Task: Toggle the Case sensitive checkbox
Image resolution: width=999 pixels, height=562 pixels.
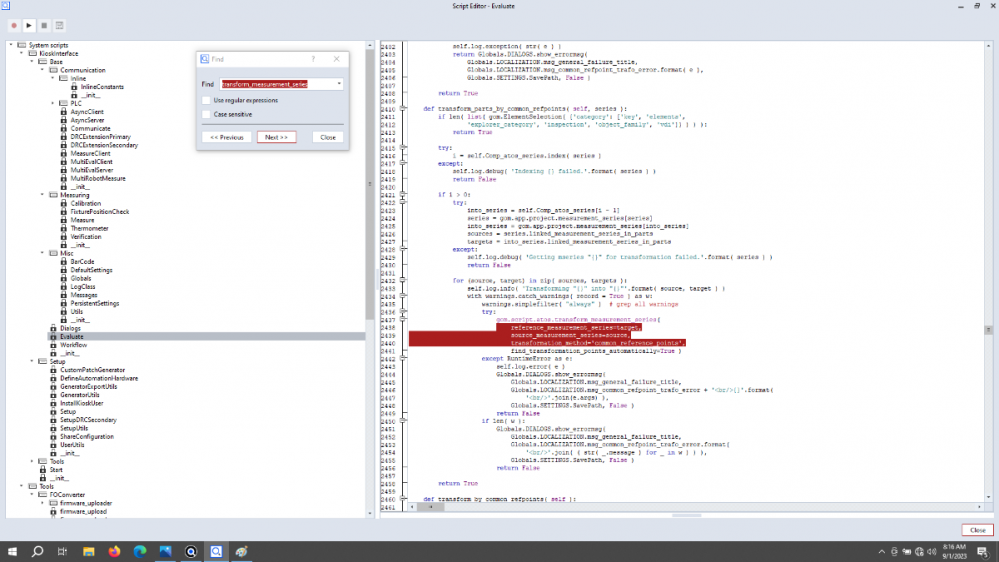Action: [206, 115]
